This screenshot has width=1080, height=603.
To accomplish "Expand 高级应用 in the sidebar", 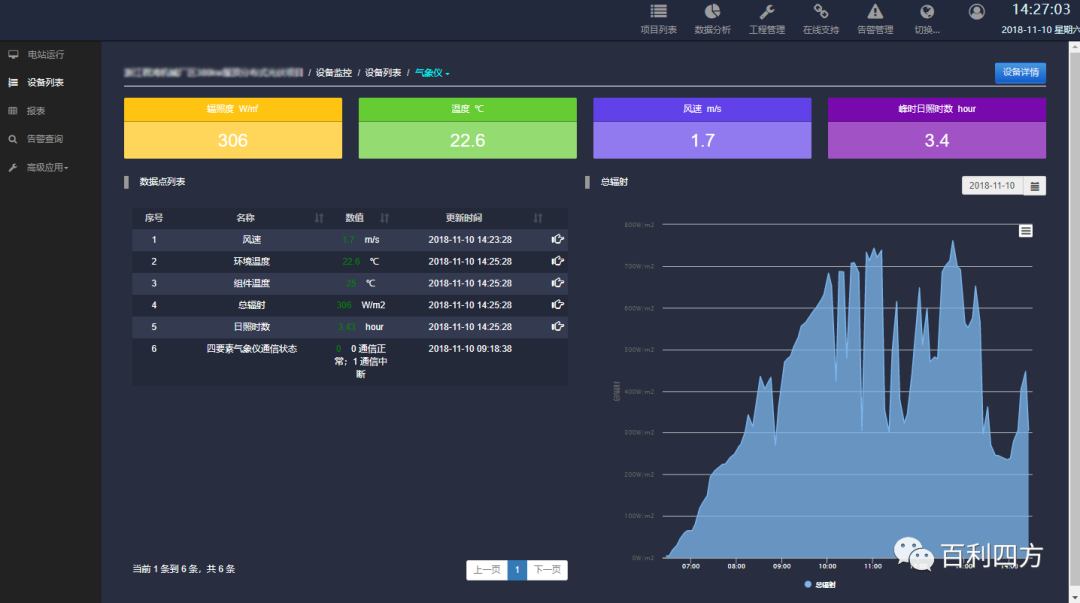I will click(x=47, y=167).
